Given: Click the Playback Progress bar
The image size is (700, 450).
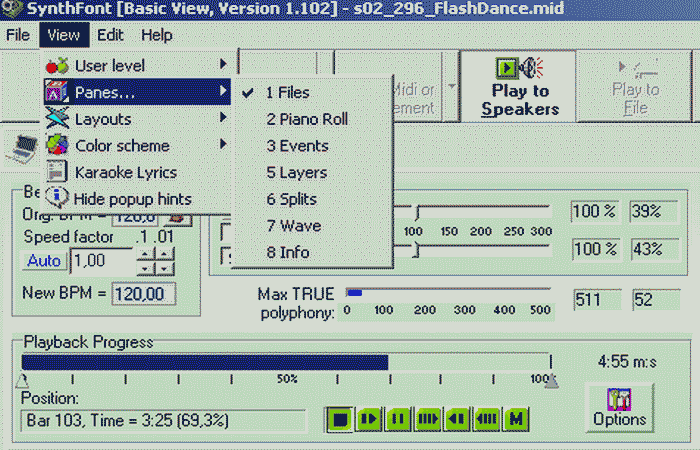Looking at the screenshot, I should (x=285, y=362).
